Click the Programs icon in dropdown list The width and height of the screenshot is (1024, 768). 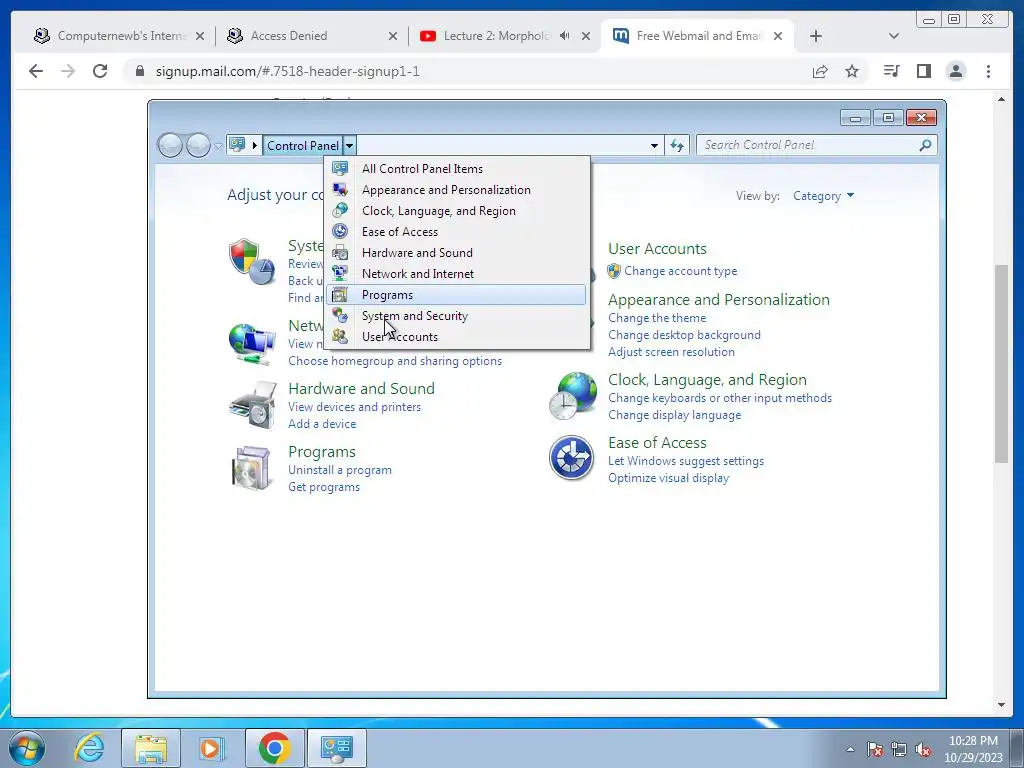point(340,295)
